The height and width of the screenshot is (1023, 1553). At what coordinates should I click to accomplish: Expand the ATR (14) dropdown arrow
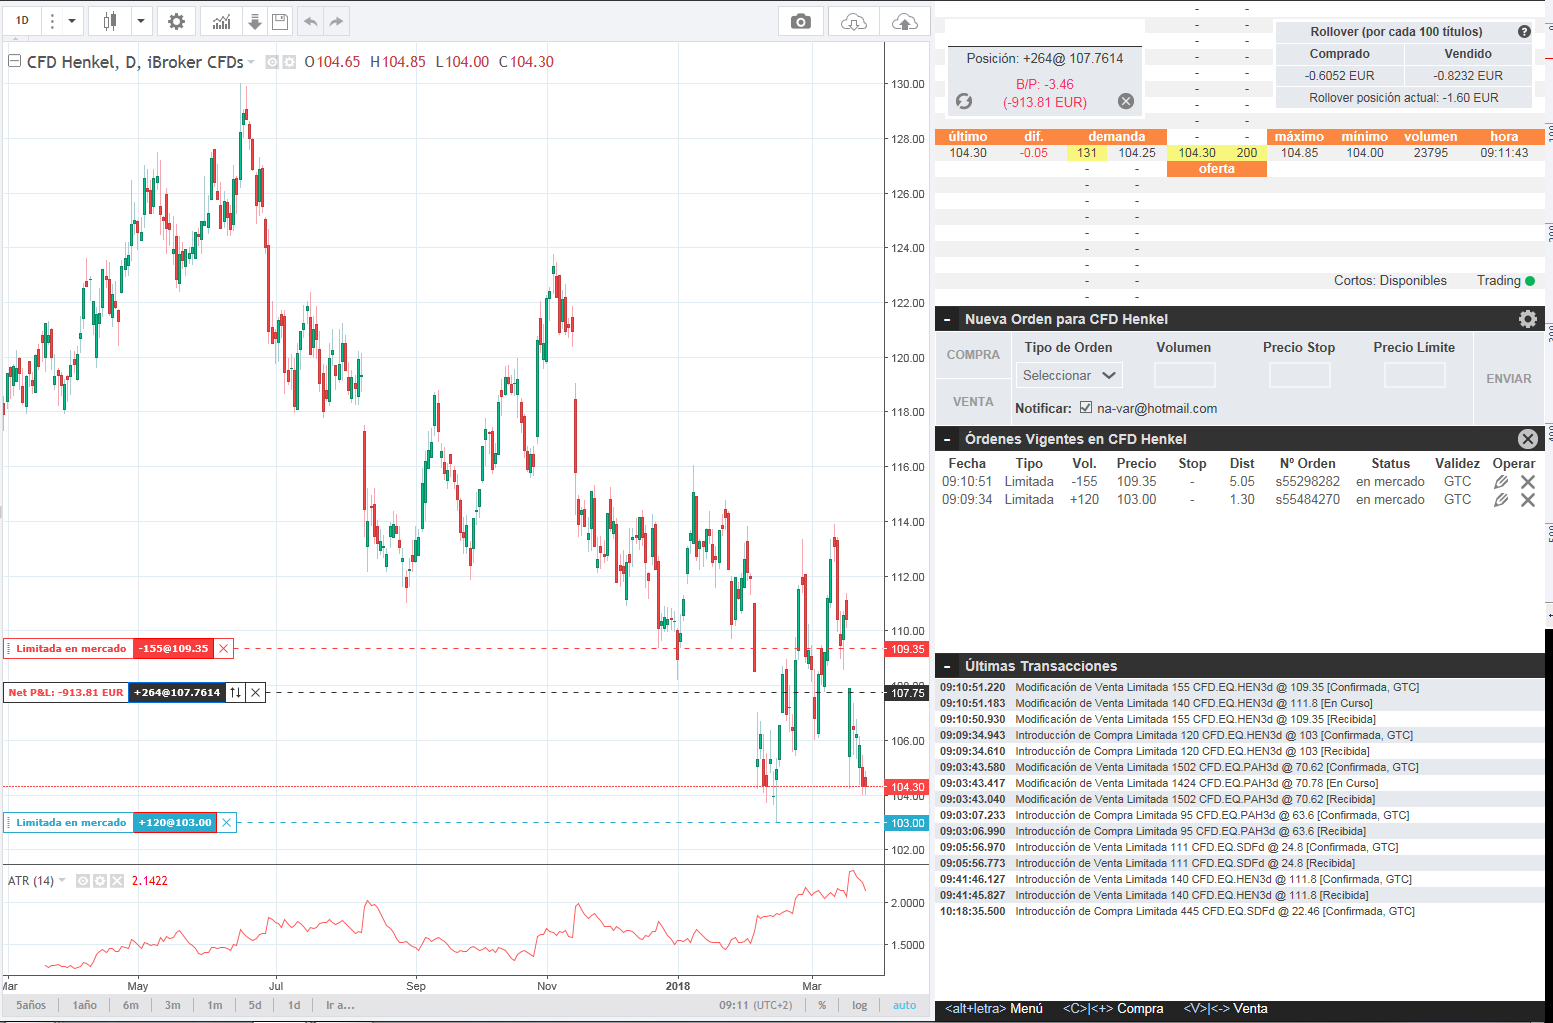(62, 881)
